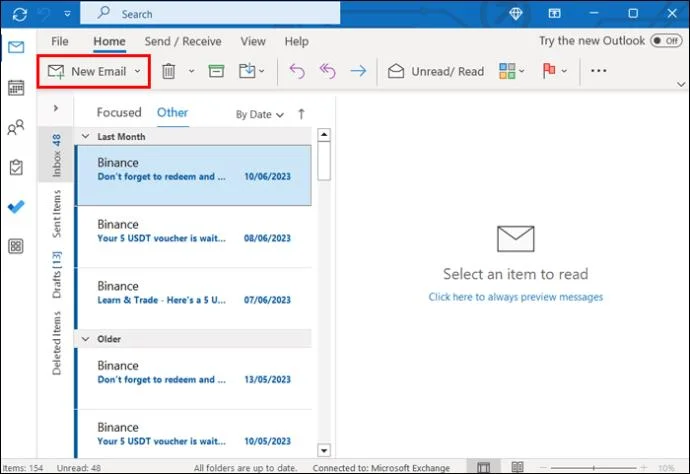Select the Sent Items folder
Image resolution: width=690 pixels, height=474 pixels.
57,213
